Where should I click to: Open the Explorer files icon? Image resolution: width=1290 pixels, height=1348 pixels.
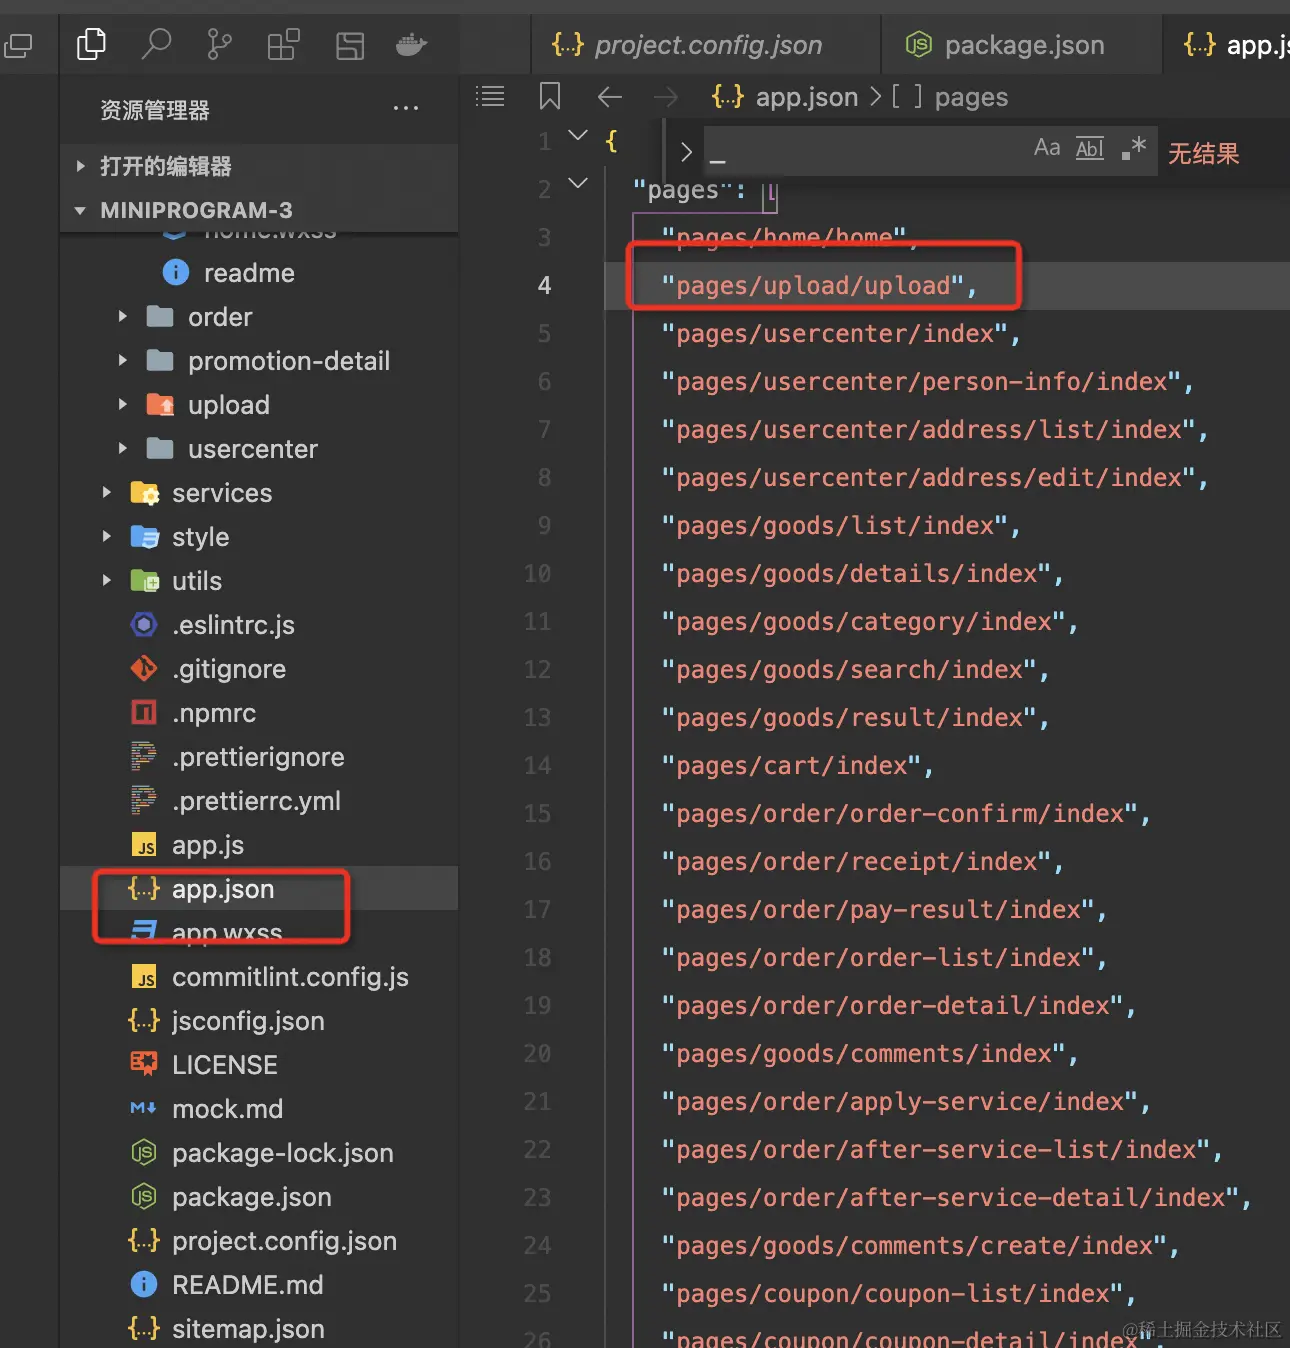(x=91, y=45)
